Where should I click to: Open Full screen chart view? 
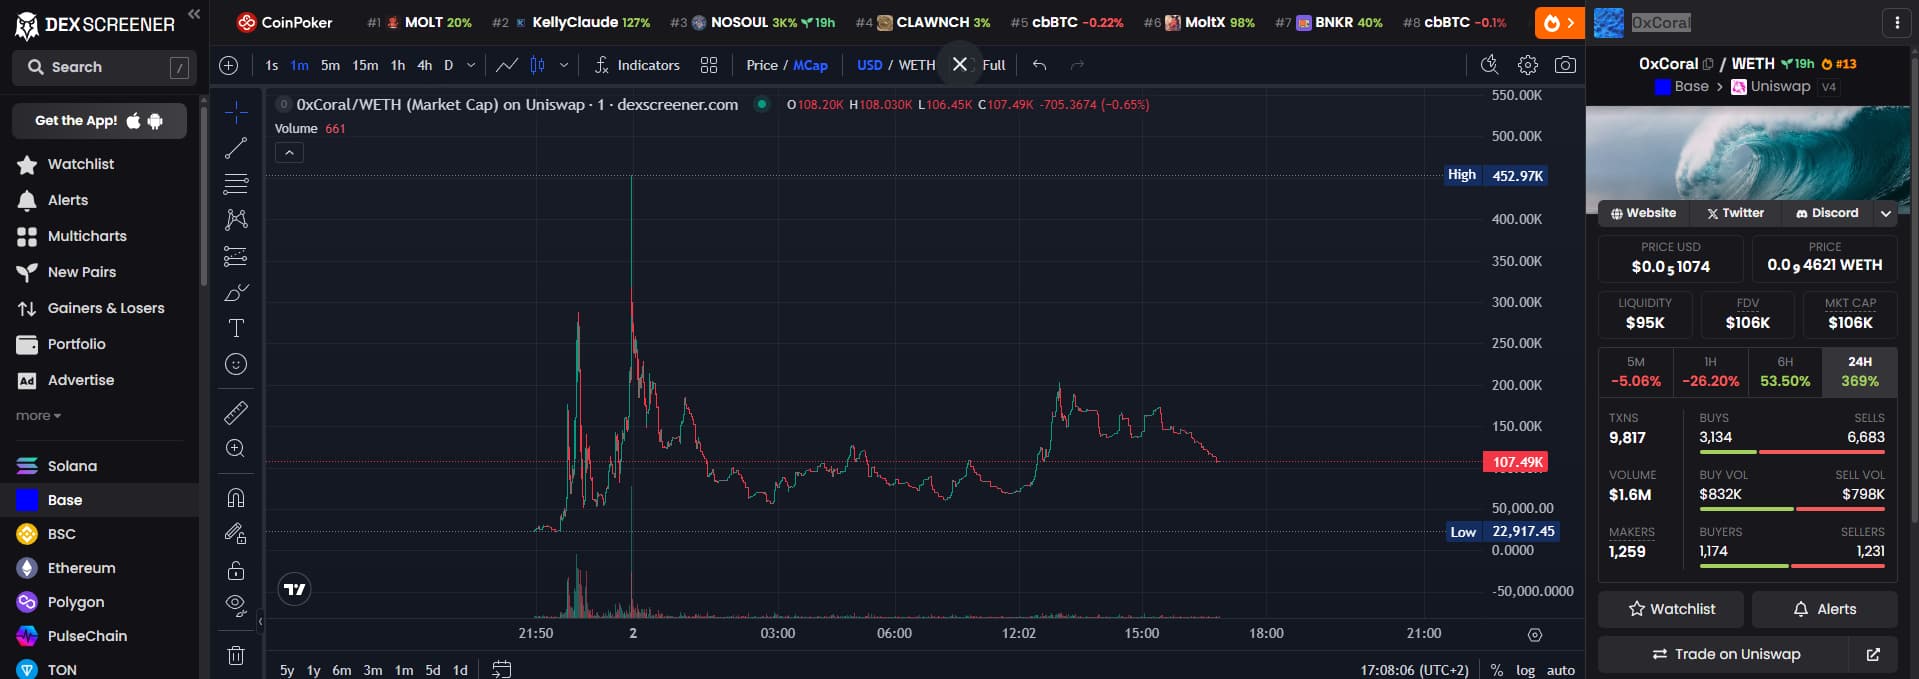994,65
